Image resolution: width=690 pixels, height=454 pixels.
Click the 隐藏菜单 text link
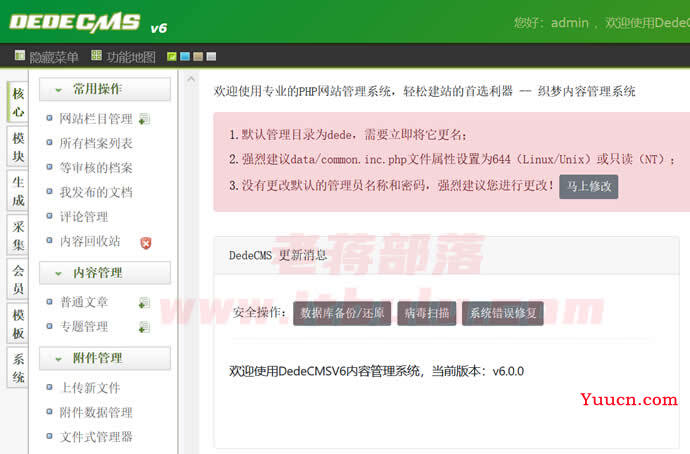(54, 57)
